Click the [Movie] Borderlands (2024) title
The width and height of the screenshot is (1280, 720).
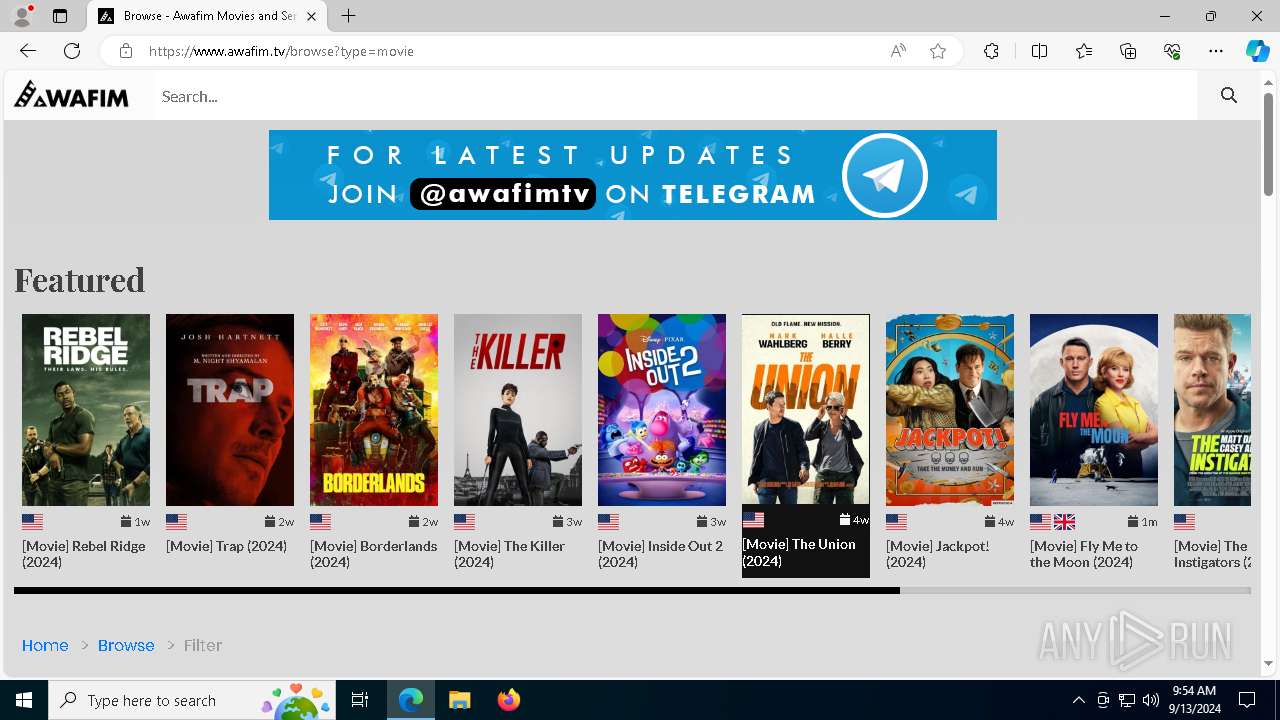(x=373, y=554)
